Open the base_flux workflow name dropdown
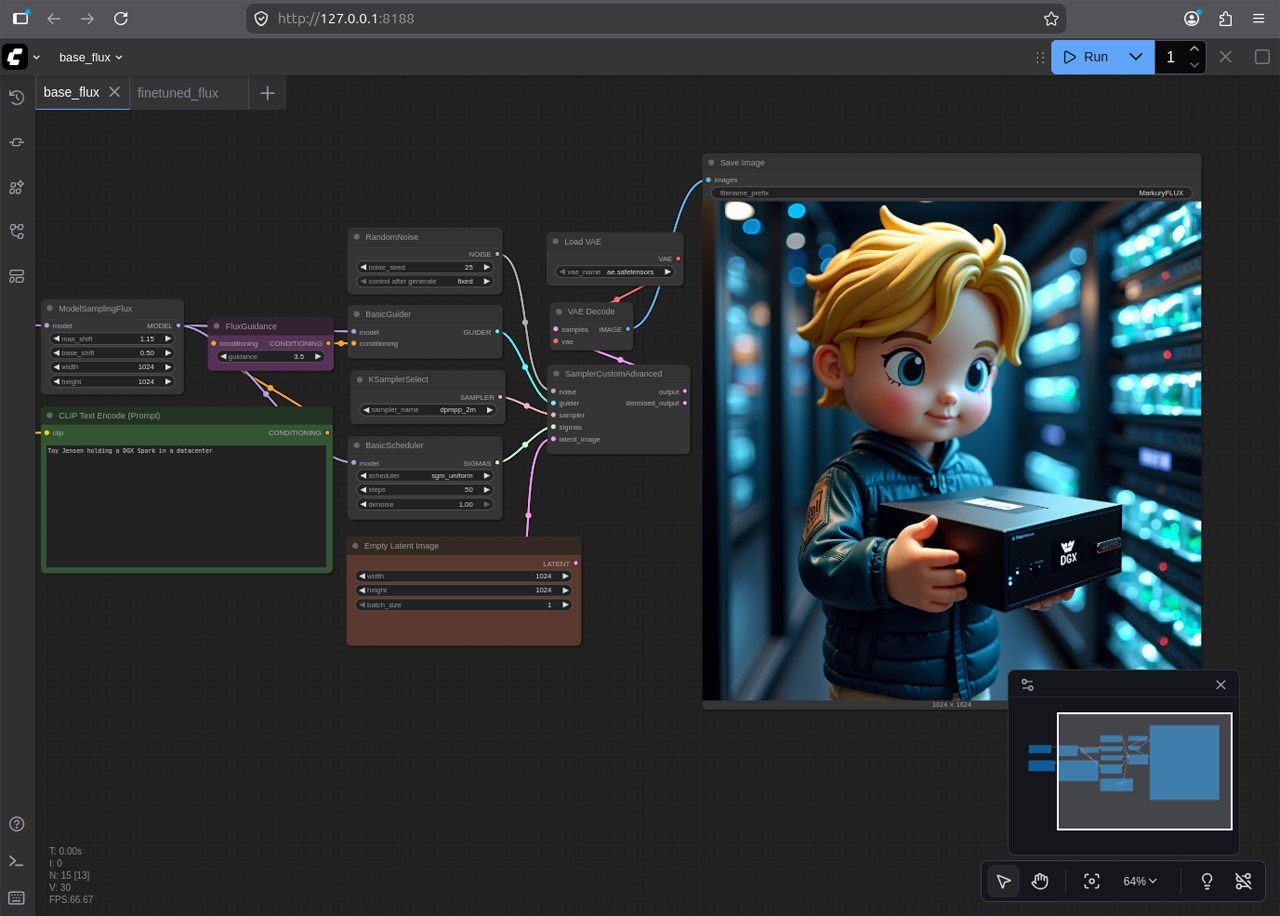 (x=91, y=57)
